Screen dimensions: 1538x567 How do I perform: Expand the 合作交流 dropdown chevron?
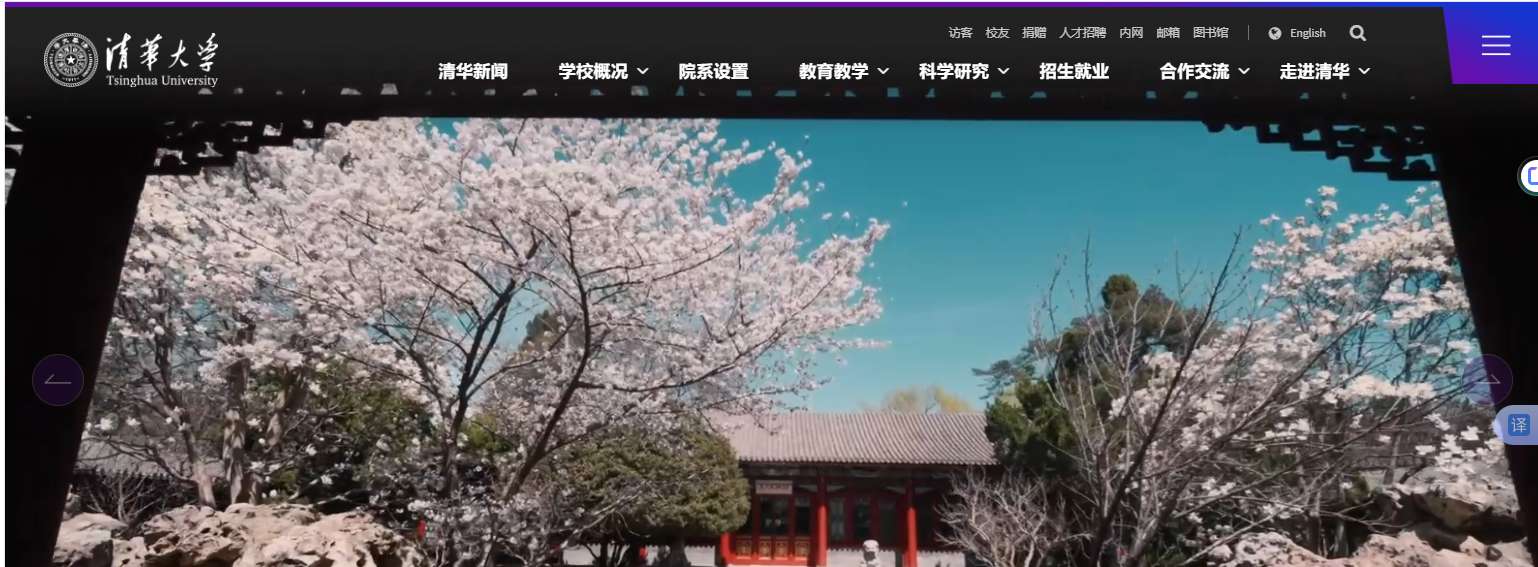[1244, 71]
